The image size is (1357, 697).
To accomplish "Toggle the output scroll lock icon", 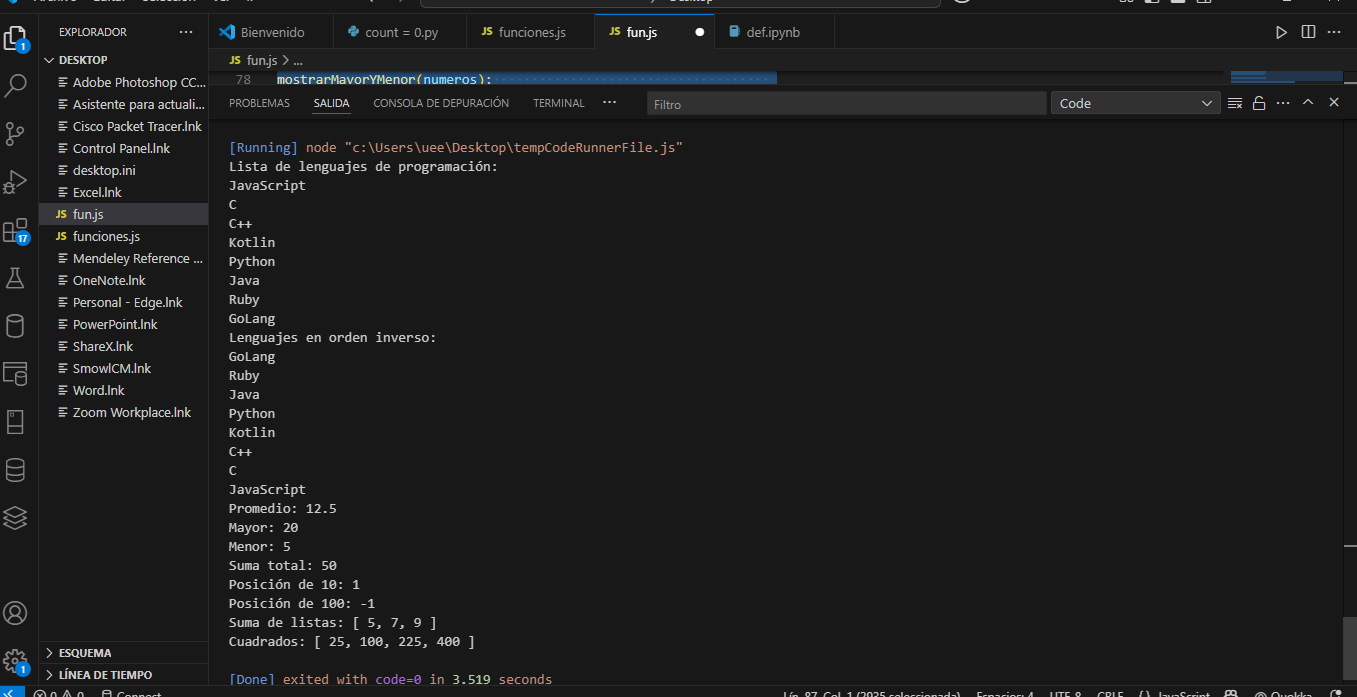I will pos(1259,103).
